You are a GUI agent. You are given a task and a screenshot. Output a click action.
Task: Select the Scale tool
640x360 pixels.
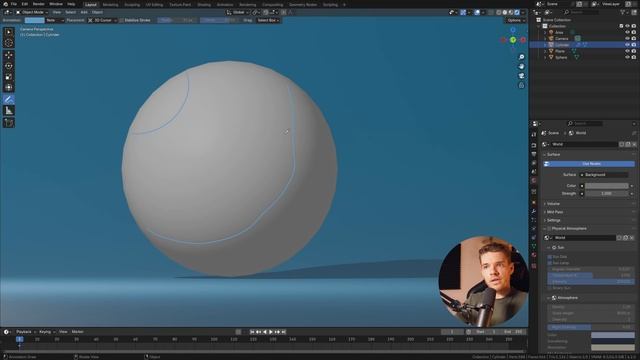9,77
